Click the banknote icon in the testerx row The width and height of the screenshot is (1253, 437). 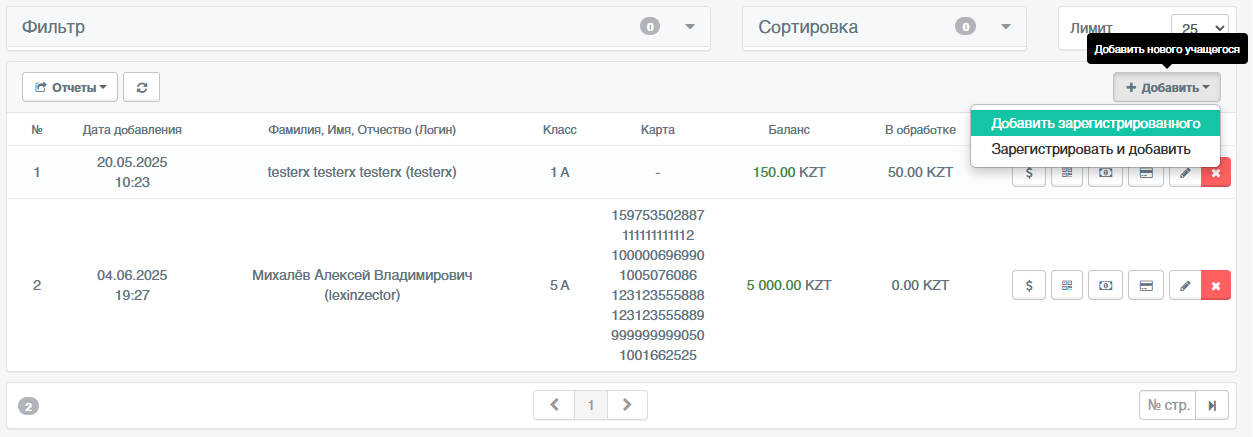pos(1106,173)
